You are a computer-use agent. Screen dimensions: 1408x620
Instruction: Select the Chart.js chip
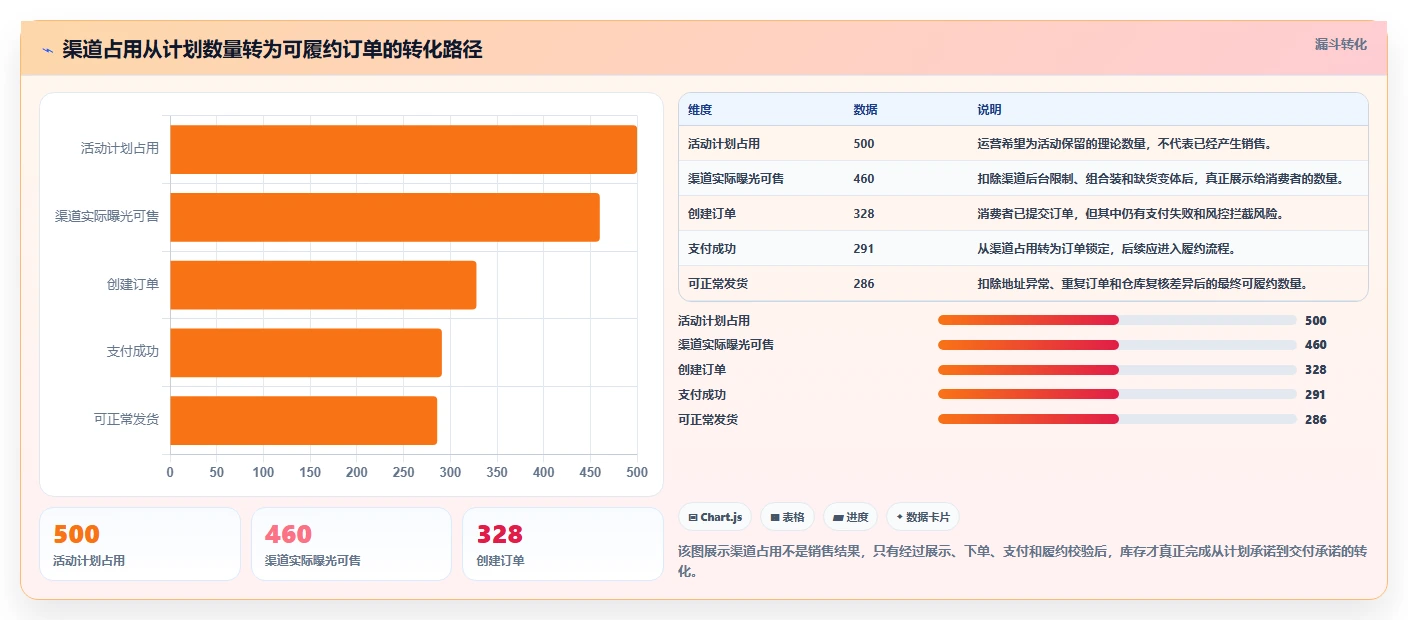click(x=715, y=517)
